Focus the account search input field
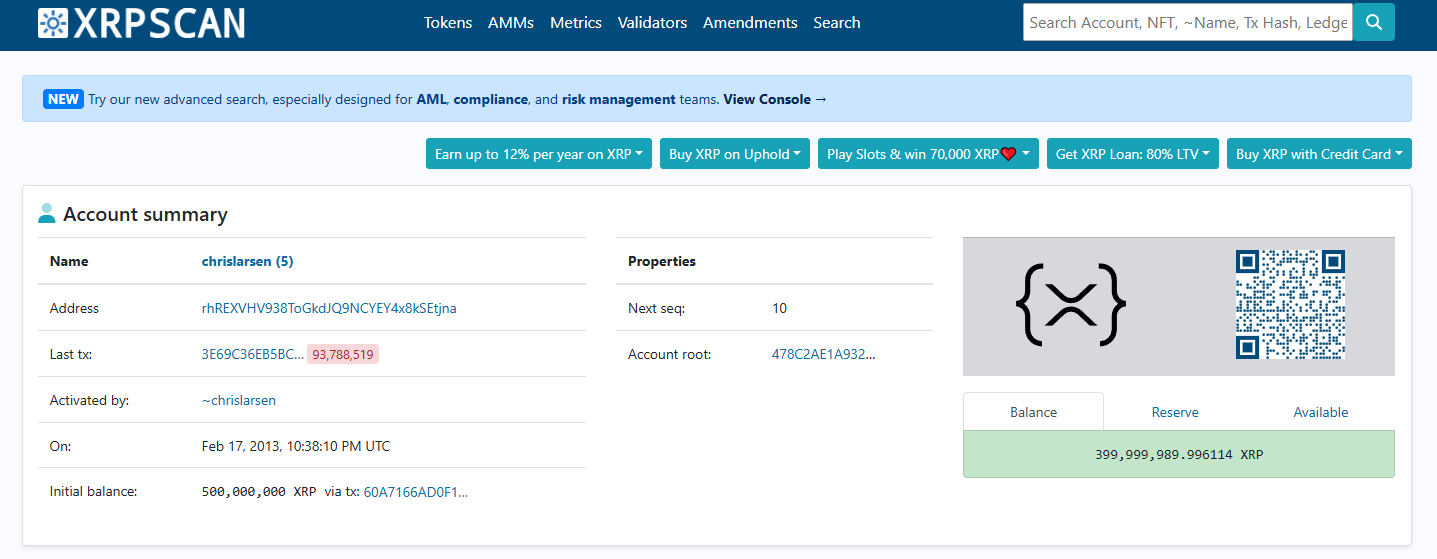Image resolution: width=1437 pixels, height=559 pixels. tap(1188, 22)
